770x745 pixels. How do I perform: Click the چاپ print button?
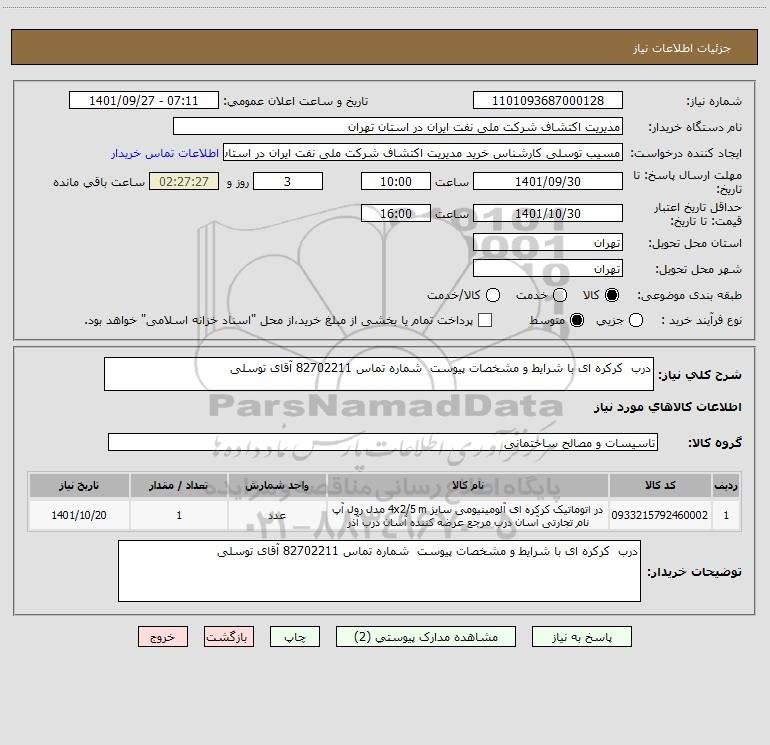point(295,636)
